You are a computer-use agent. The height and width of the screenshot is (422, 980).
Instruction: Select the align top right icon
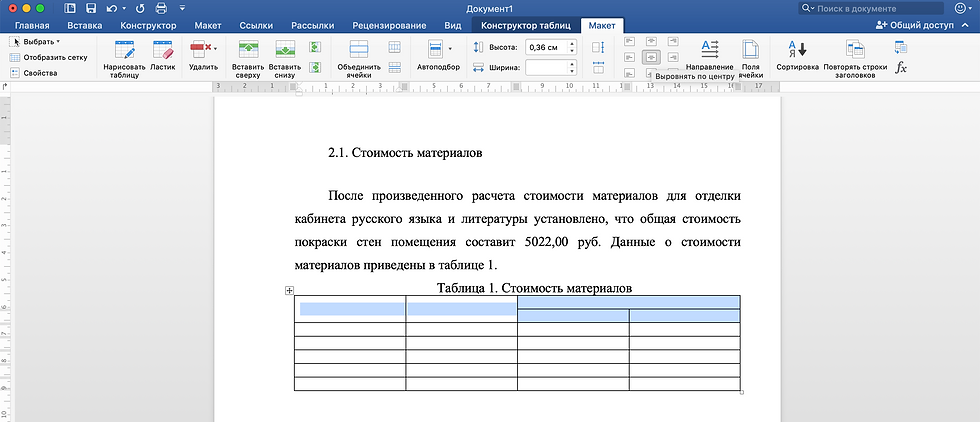[x=672, y=41]
